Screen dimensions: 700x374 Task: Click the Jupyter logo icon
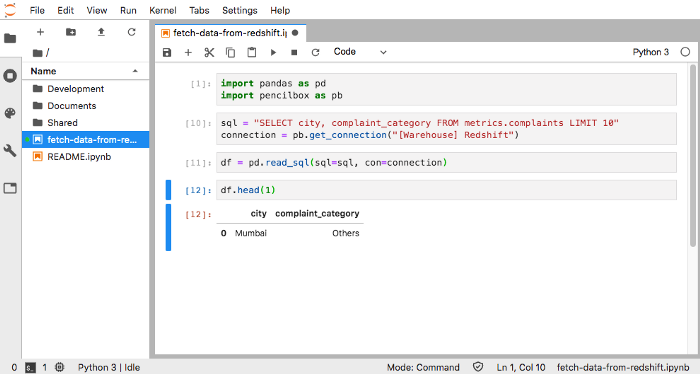(10, 10)
